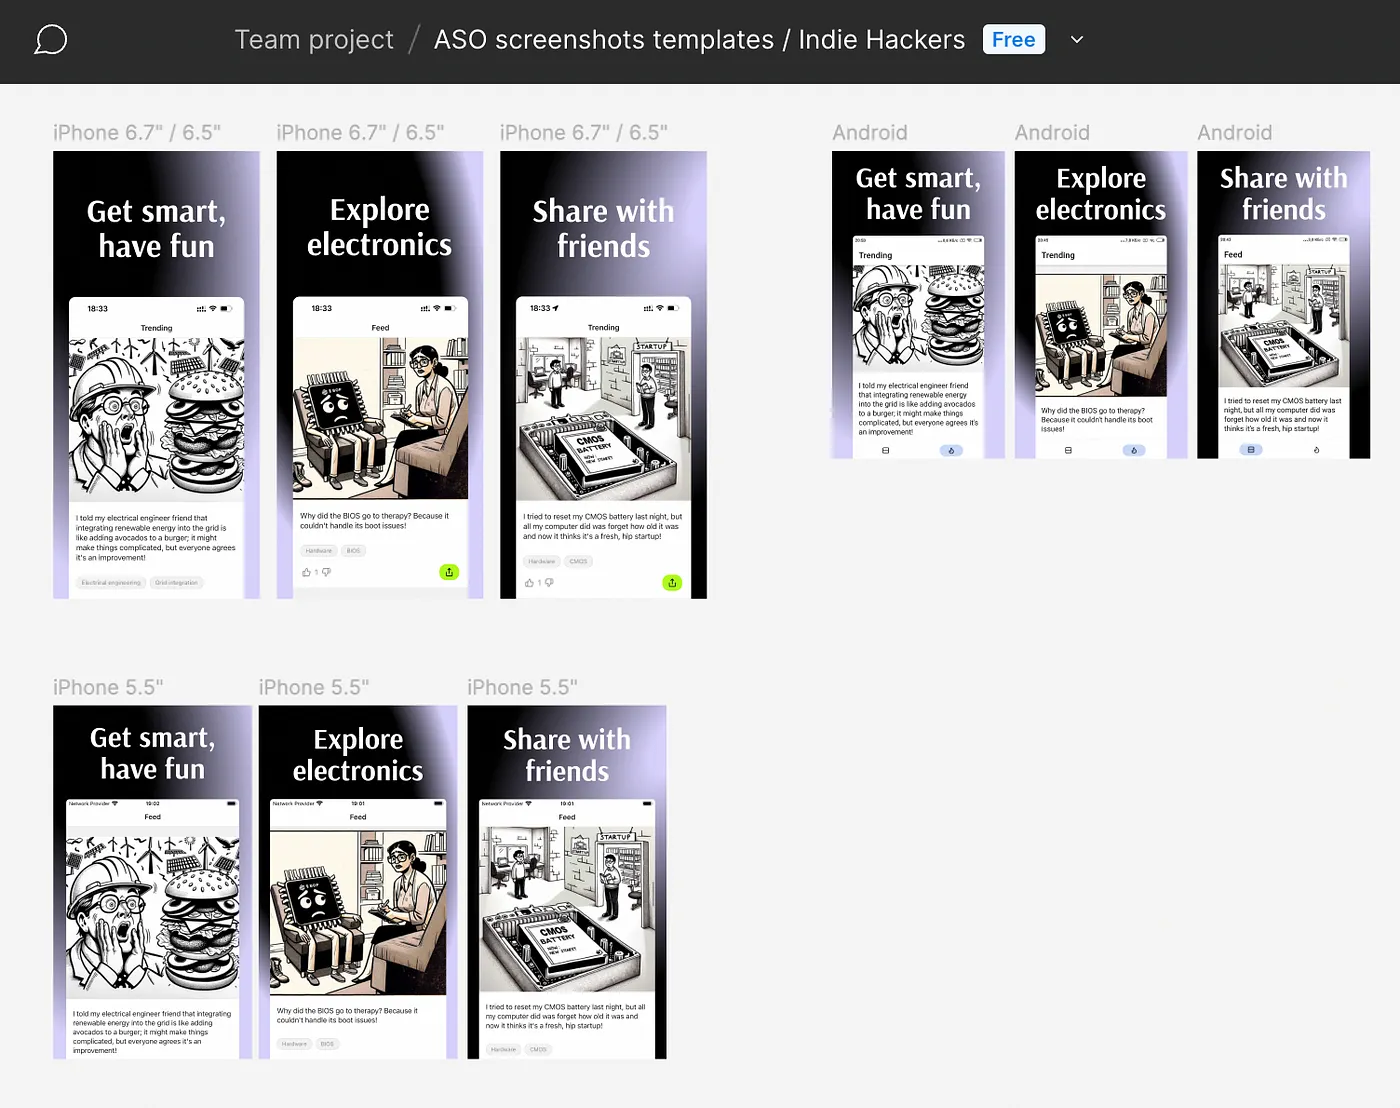1400x1108 pixels.
Task: Select iPhone 5.5" label above Explore electronics frame
Action: (314, 688)
